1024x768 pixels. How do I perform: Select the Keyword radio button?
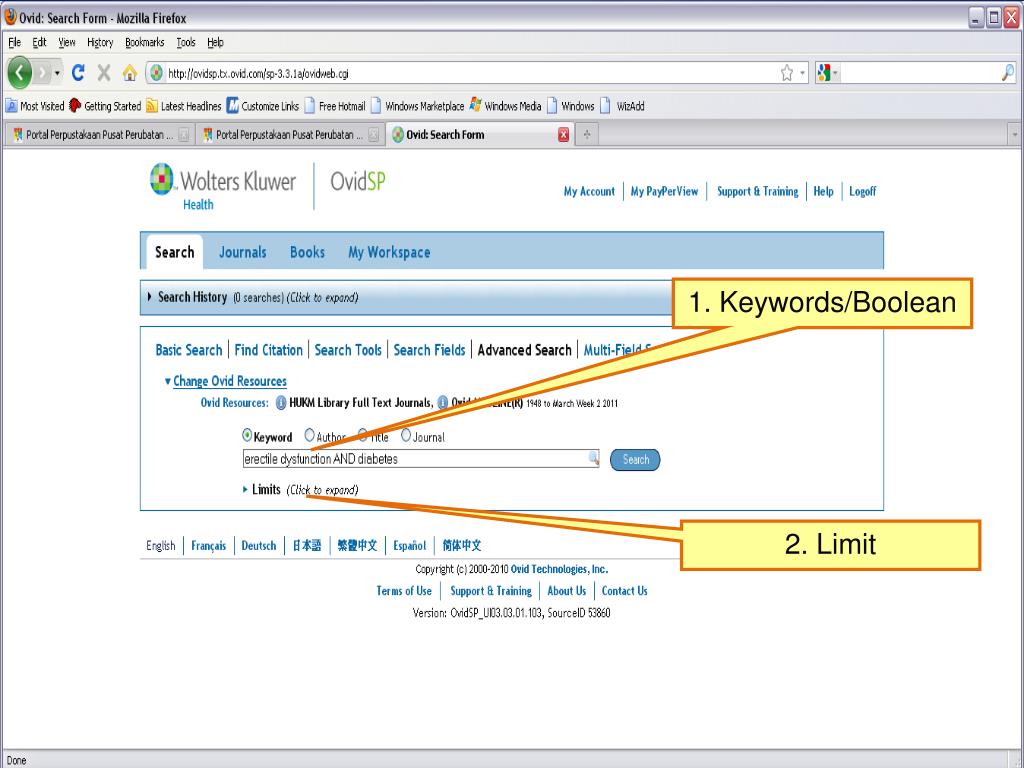pos(247,435)
